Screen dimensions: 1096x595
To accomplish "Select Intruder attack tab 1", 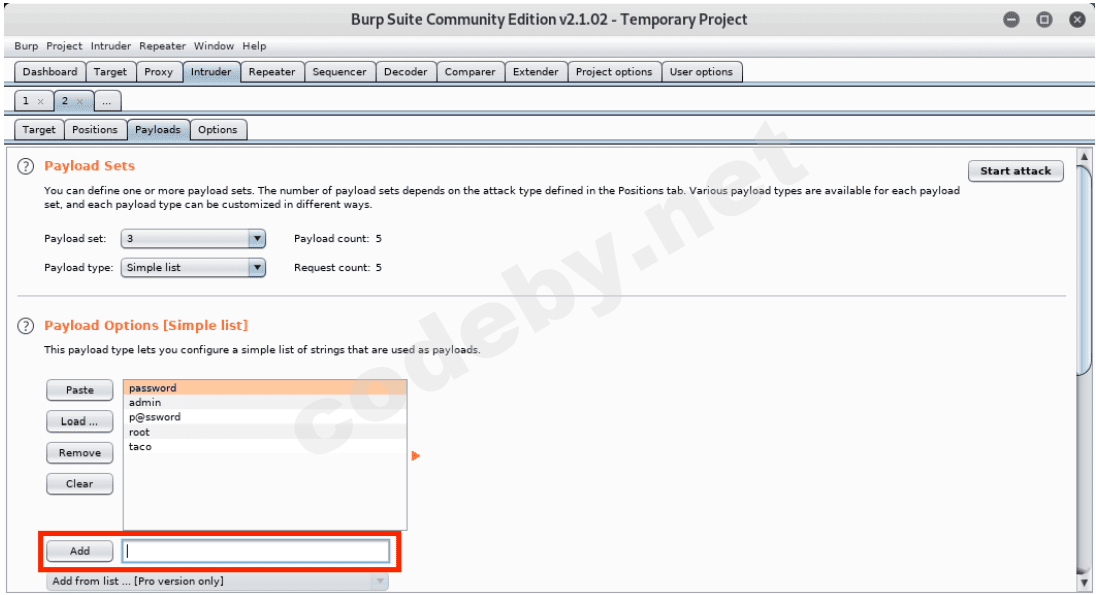I will tap(26, 101).
